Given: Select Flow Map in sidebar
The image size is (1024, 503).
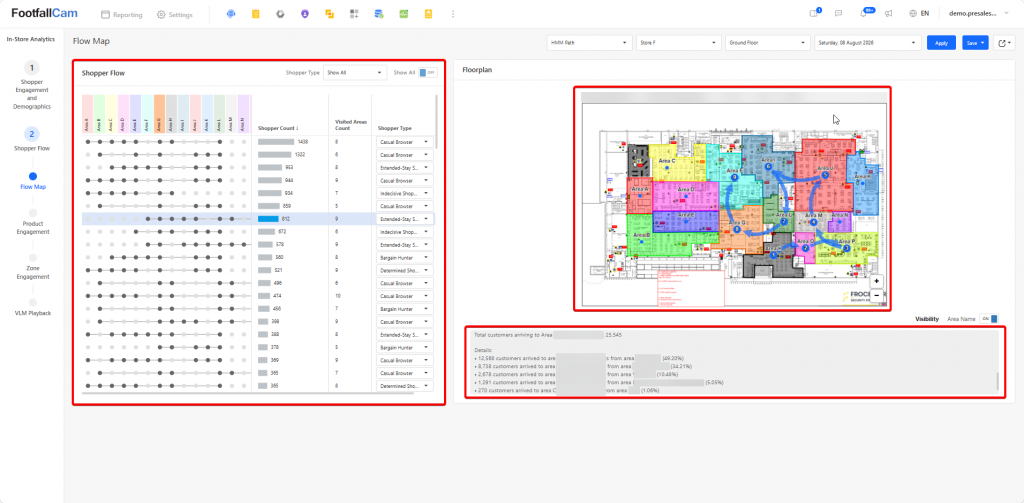Looking at the screenshot, I should click(31, 187).
